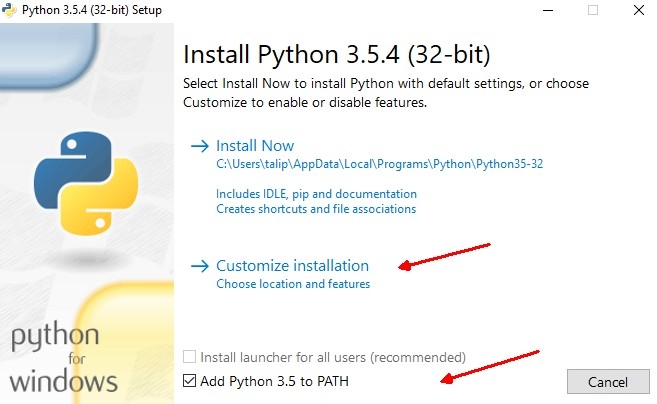The image size is (657, 404).
Task: Click the Python35-32 install path text
Action: [381, 164]
